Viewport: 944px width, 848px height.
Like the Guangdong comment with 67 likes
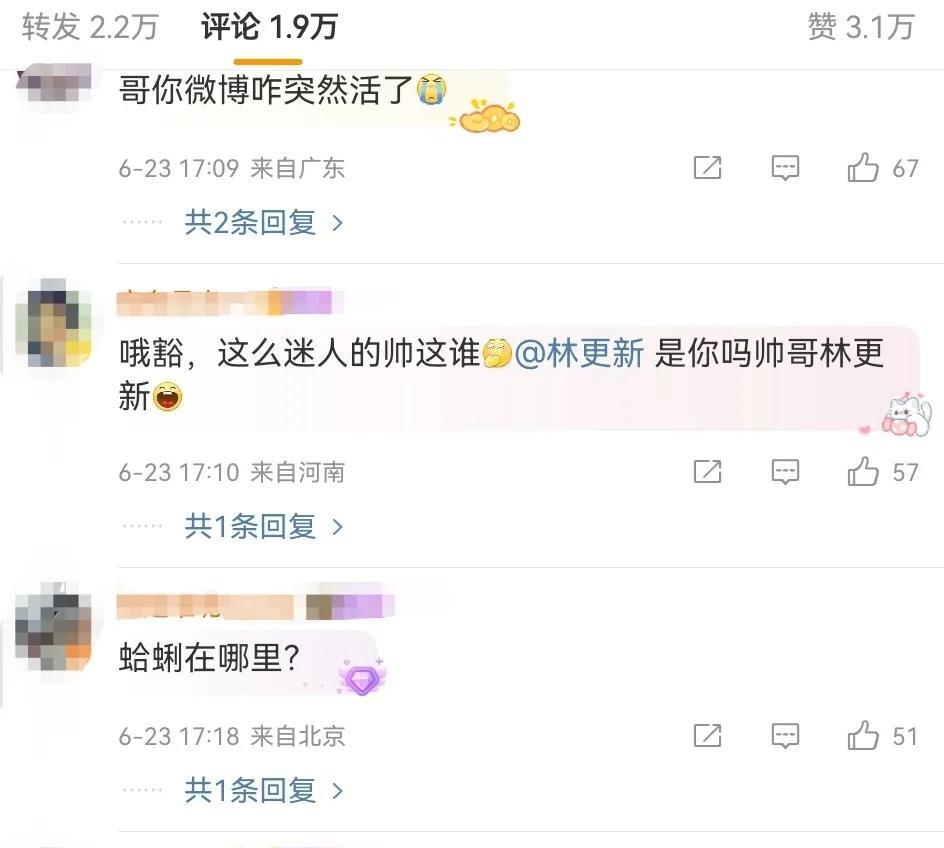pos(883,167)
